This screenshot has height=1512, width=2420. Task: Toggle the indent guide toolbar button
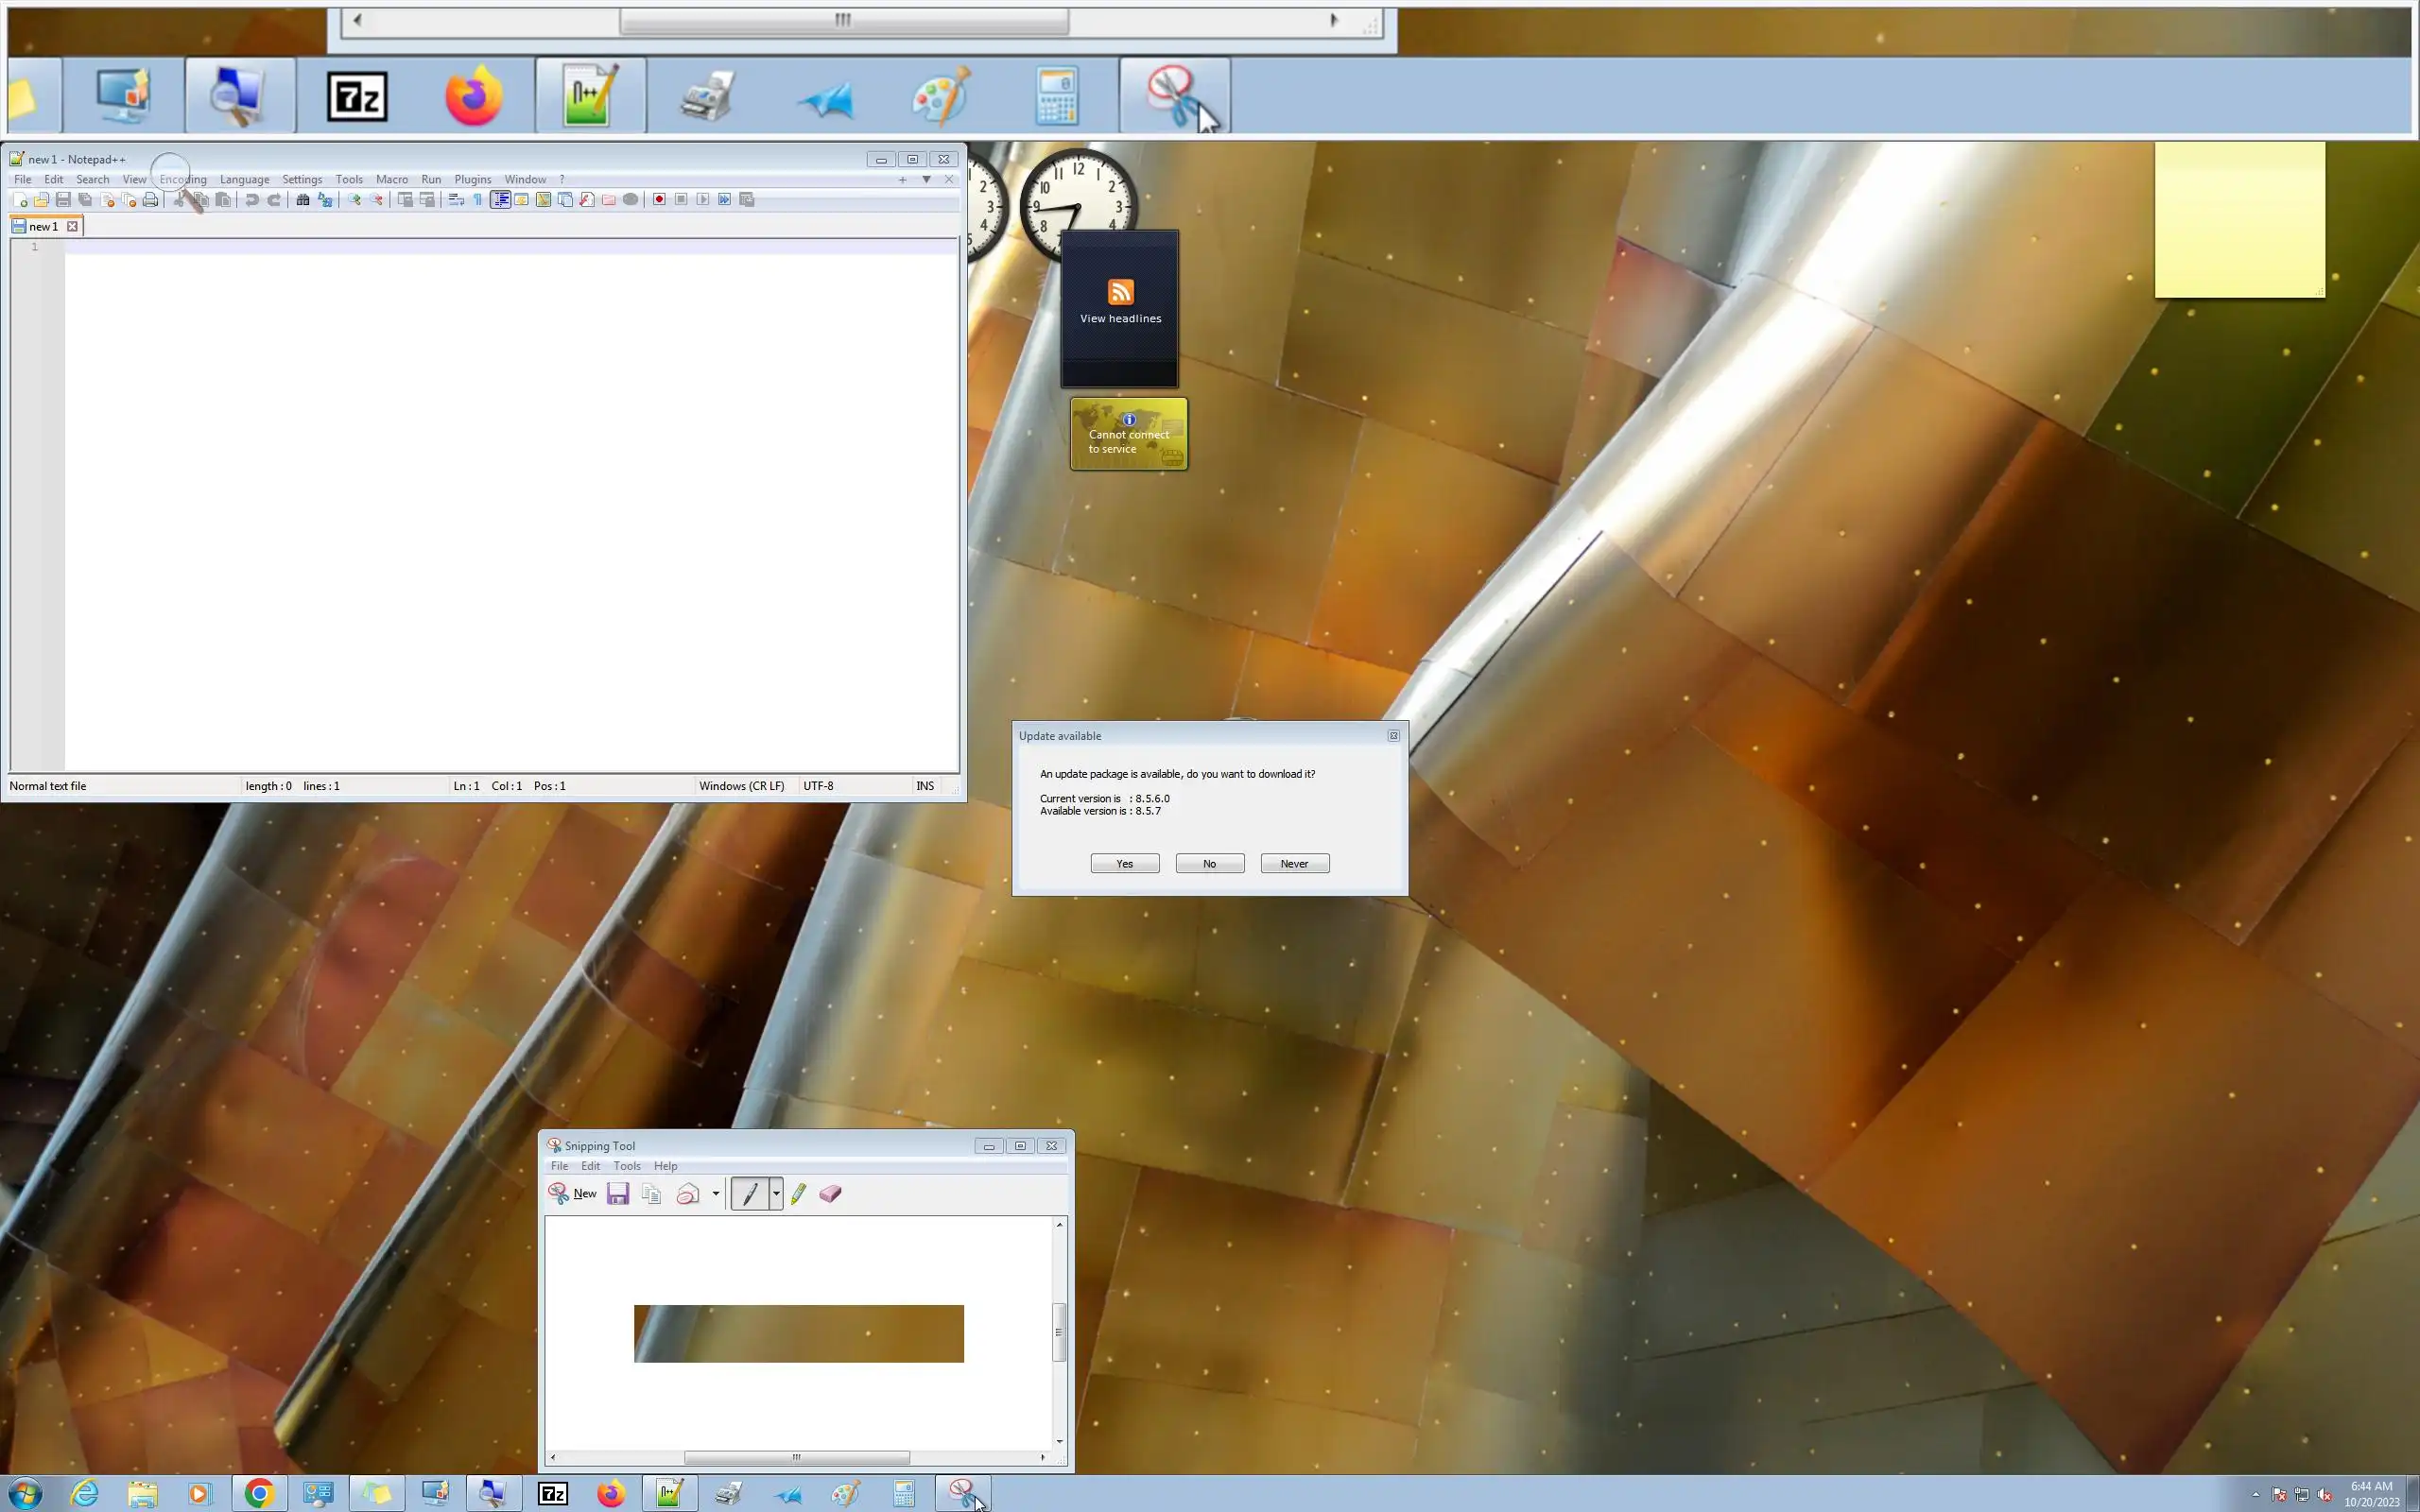[x=500, y=200]
